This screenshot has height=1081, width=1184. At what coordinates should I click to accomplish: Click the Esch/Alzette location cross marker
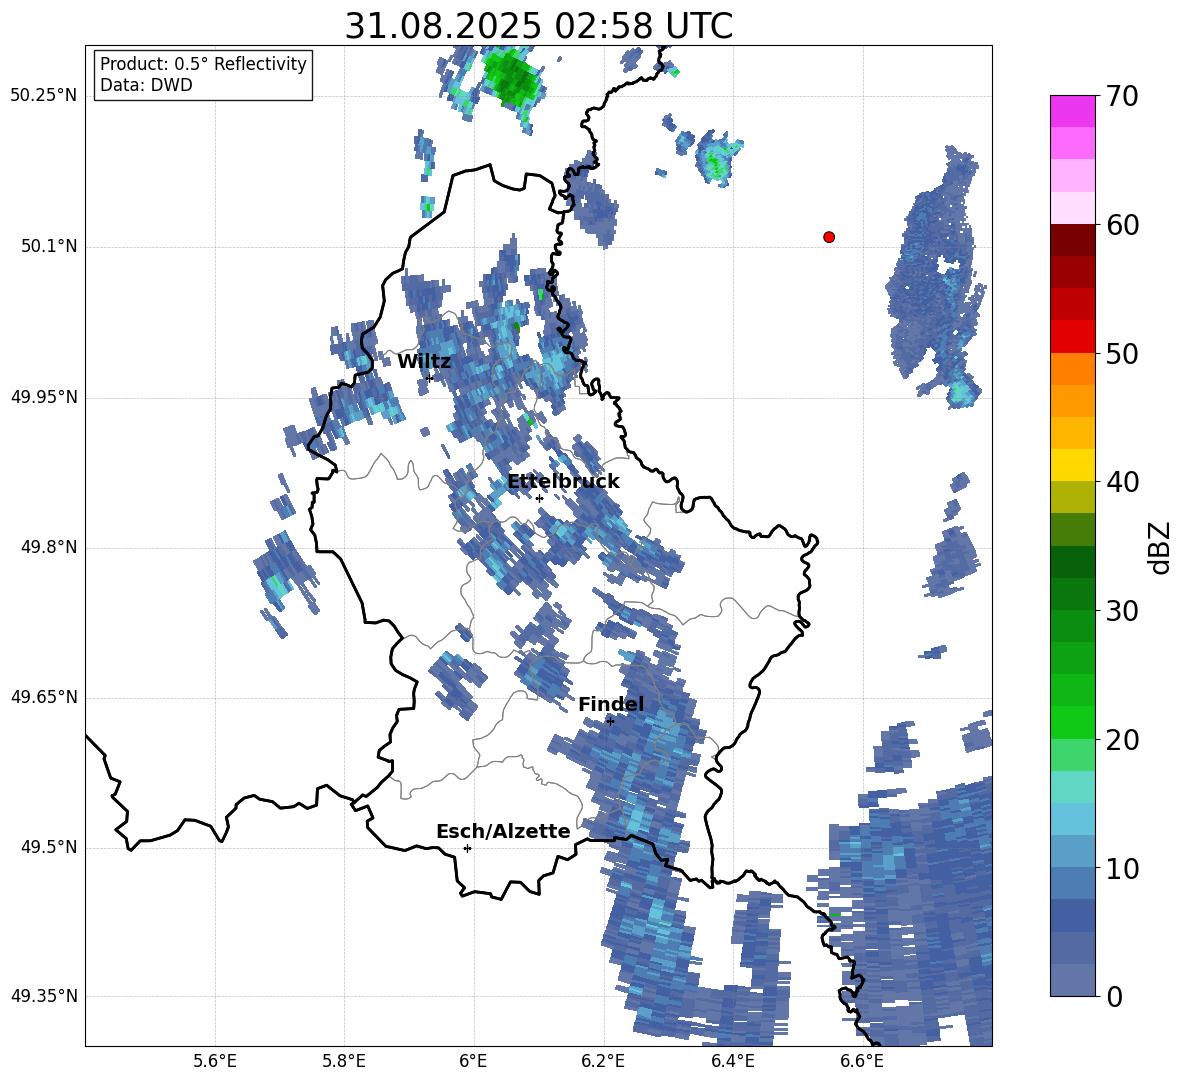(467, 848)
